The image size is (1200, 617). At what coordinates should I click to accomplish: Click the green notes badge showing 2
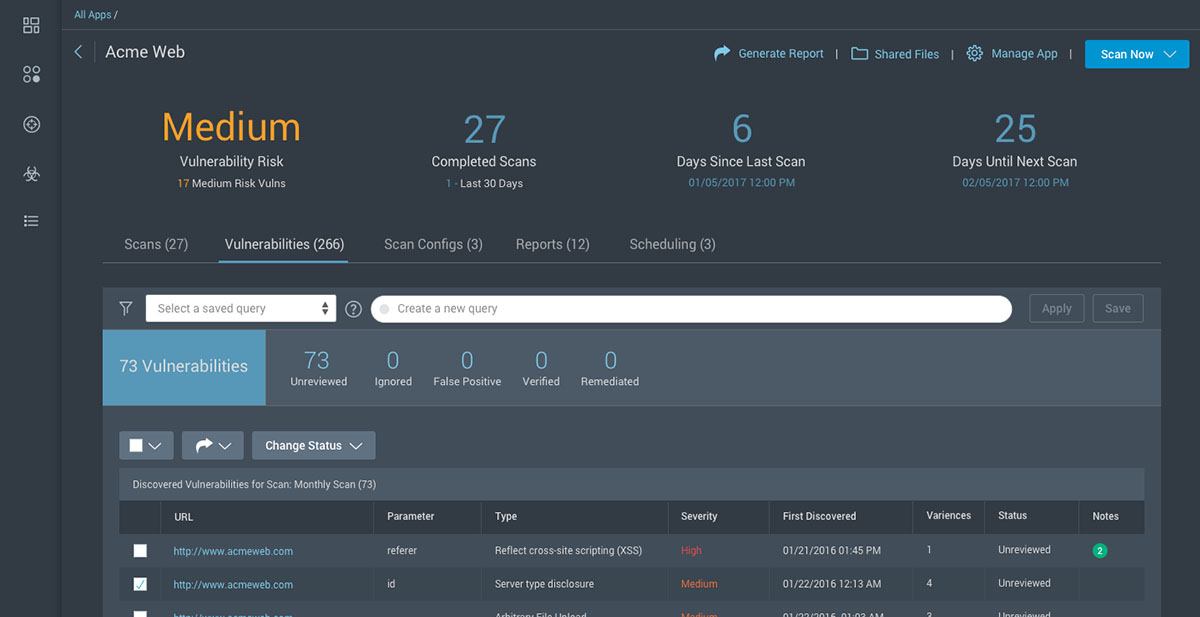tap(1100, 550)
